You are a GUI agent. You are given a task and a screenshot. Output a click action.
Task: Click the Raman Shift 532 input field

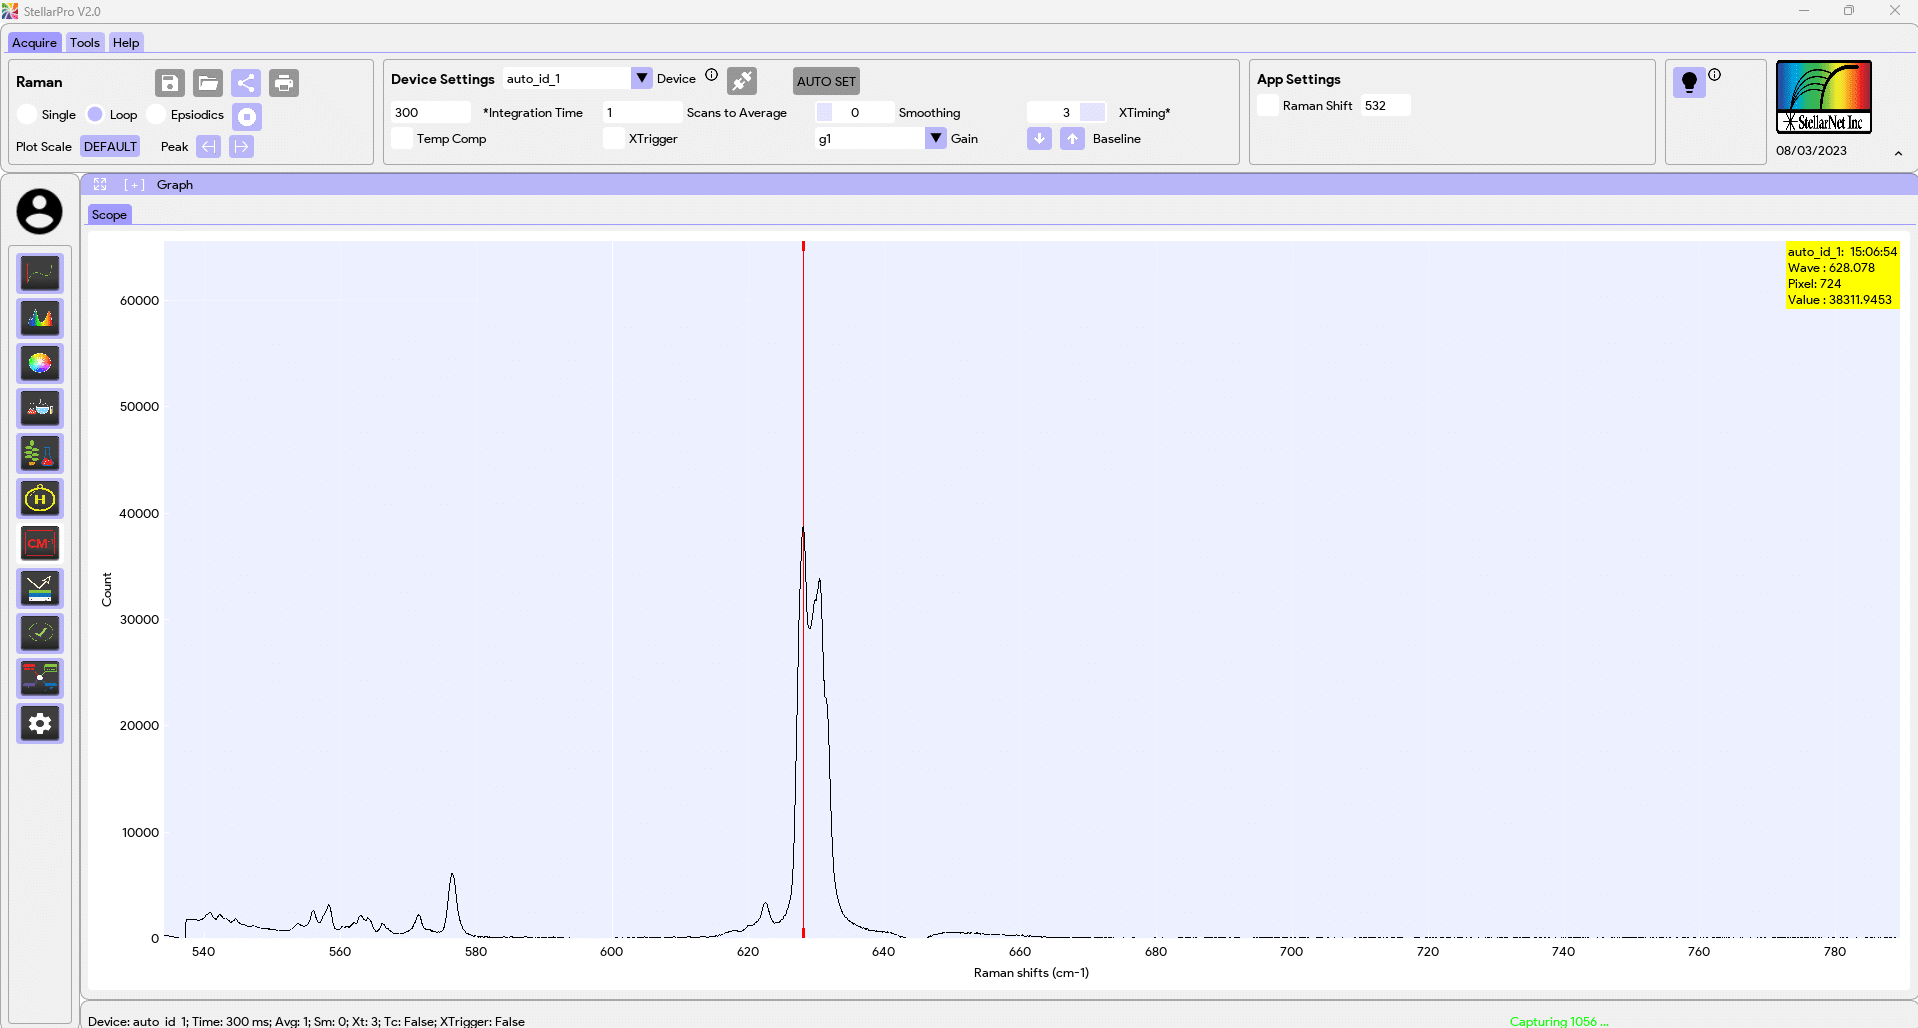pyautogui.click(x=1385, y=106)
